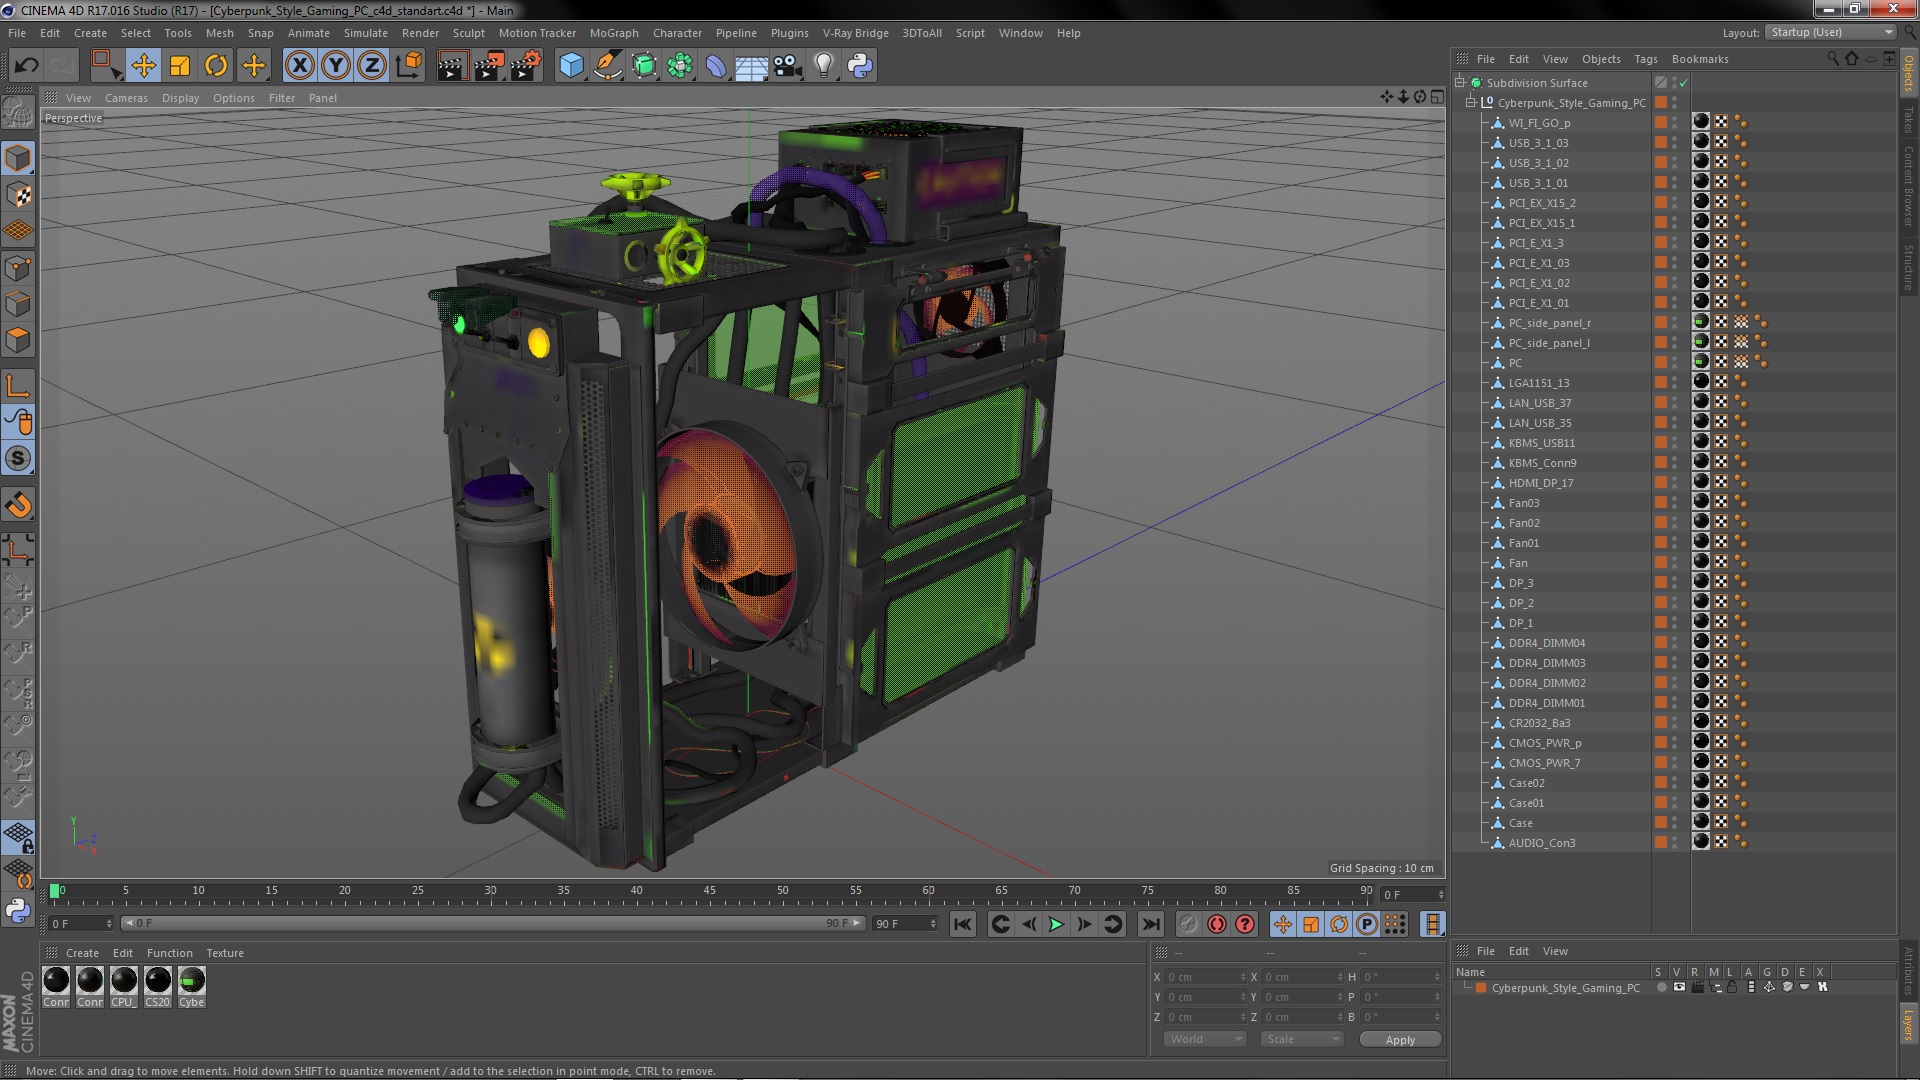Click the coordinate system icon

[x=409, y=66]
